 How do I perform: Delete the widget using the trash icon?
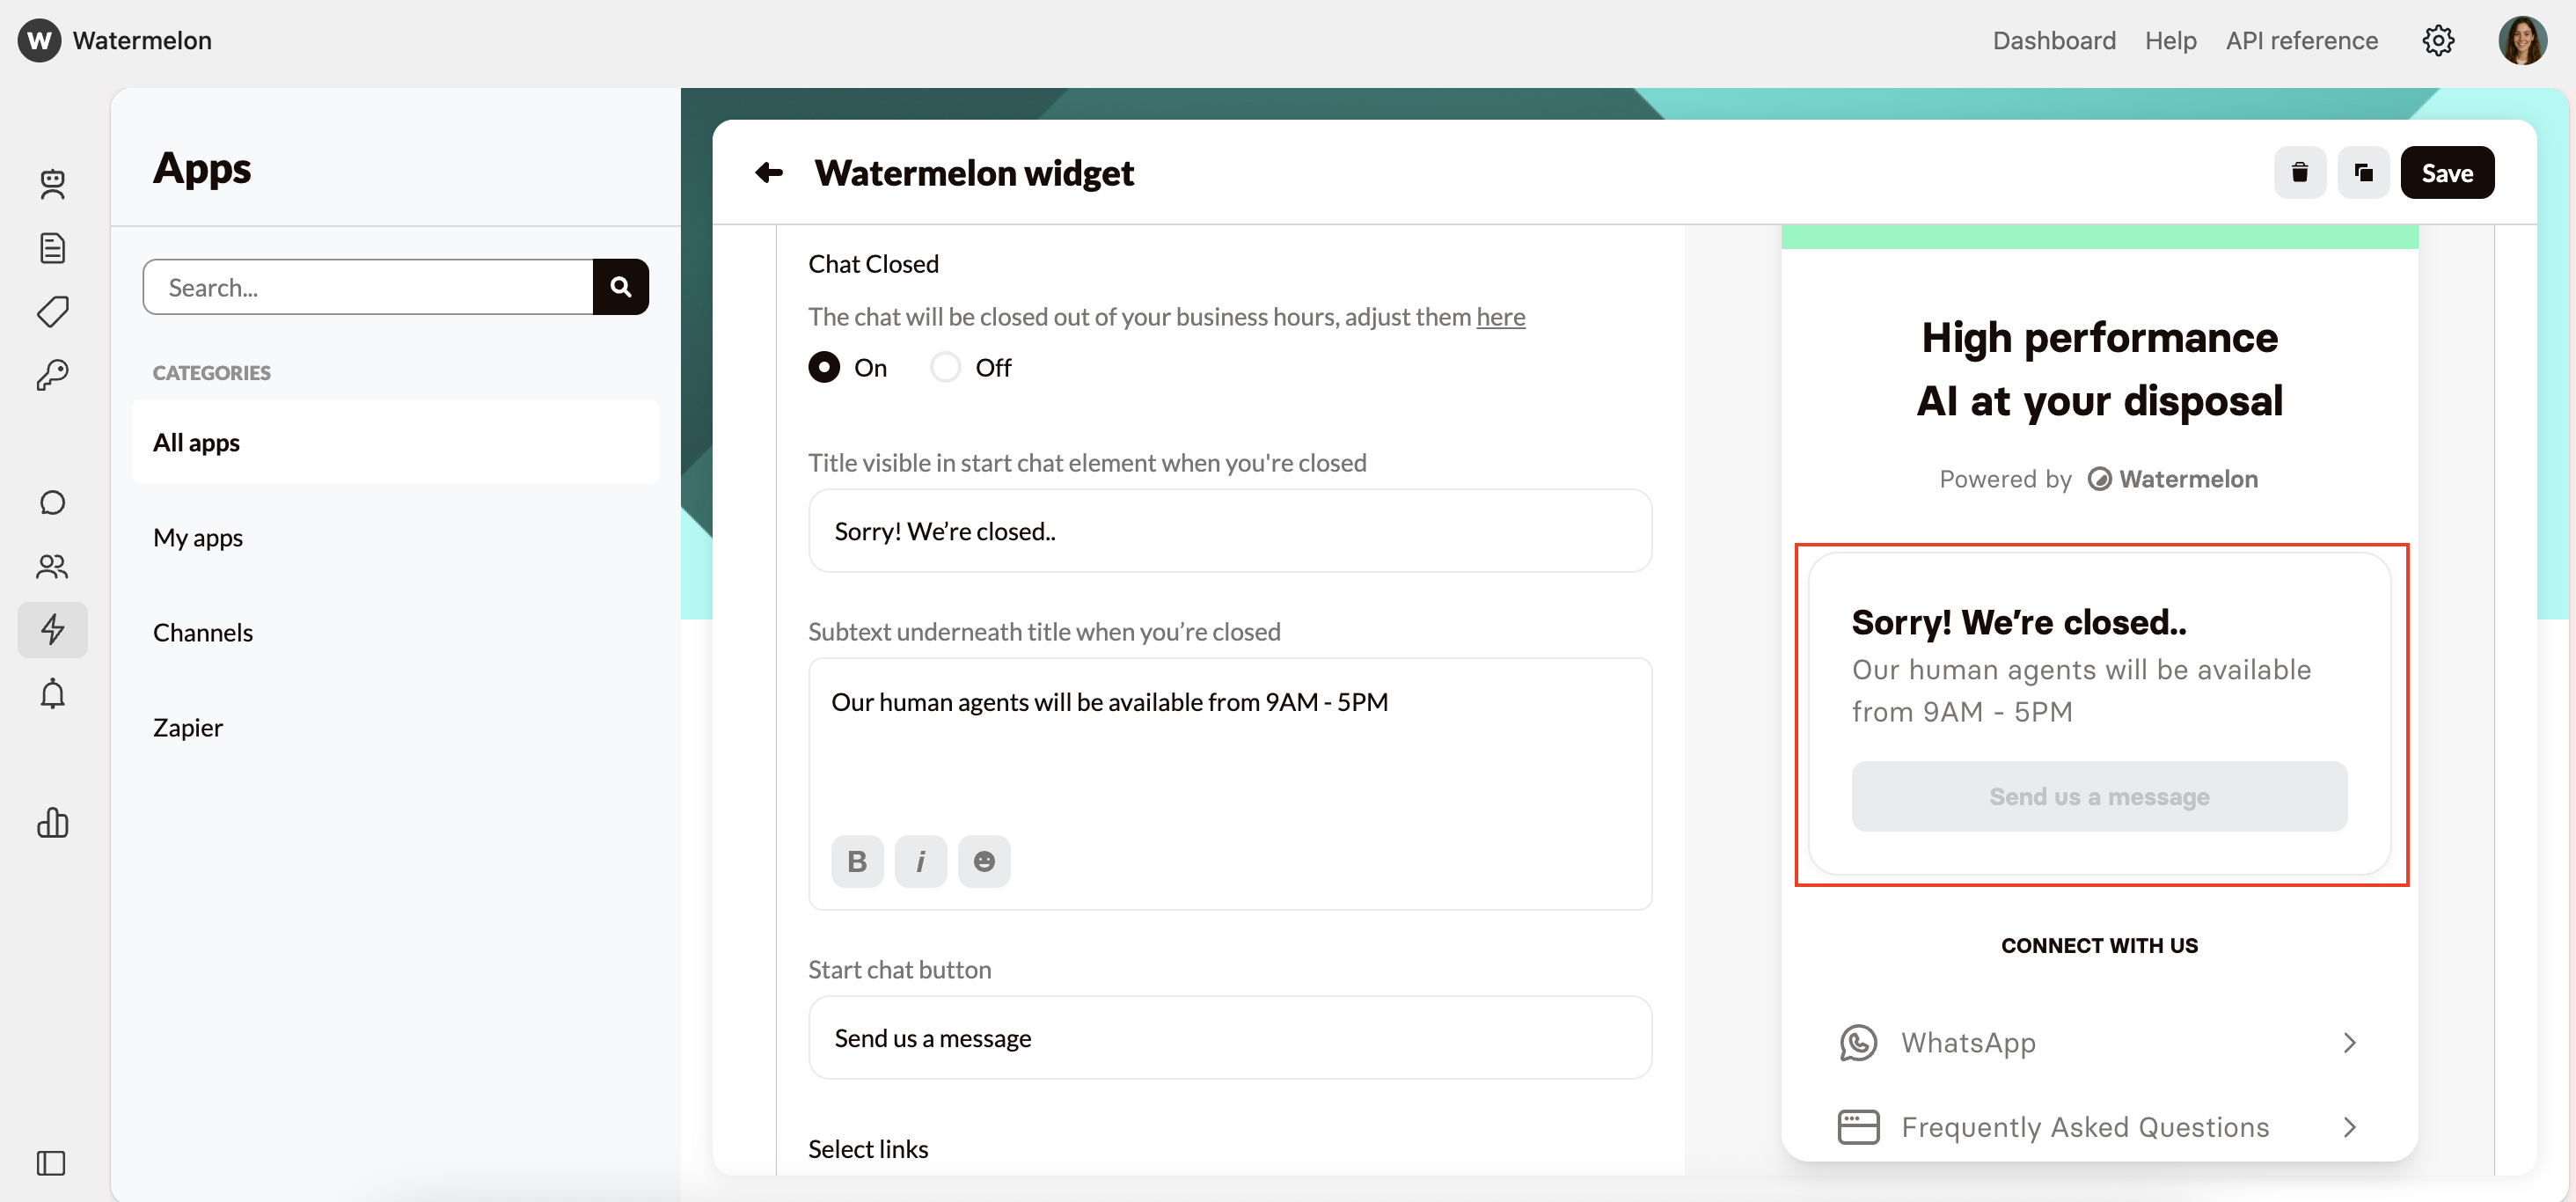[2300, 172]
